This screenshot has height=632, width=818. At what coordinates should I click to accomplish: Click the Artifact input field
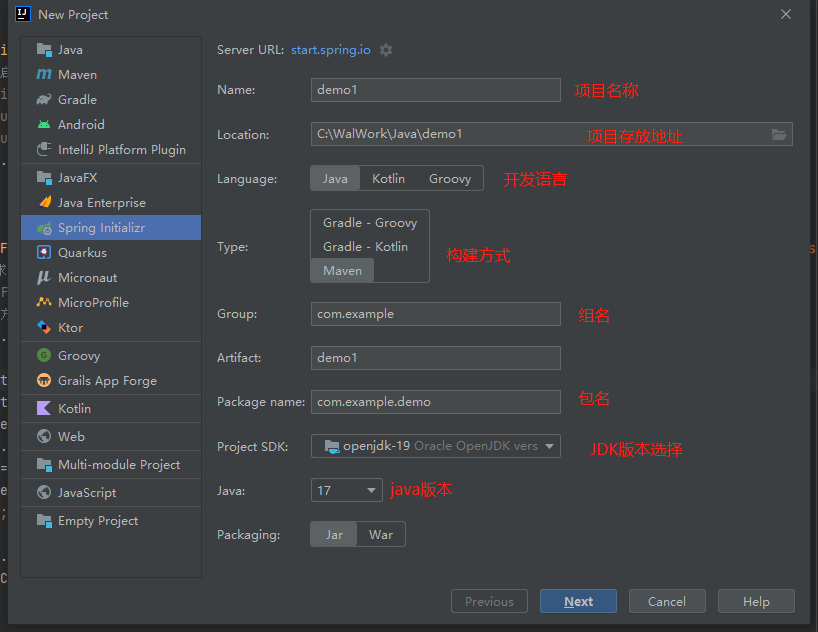436,358
